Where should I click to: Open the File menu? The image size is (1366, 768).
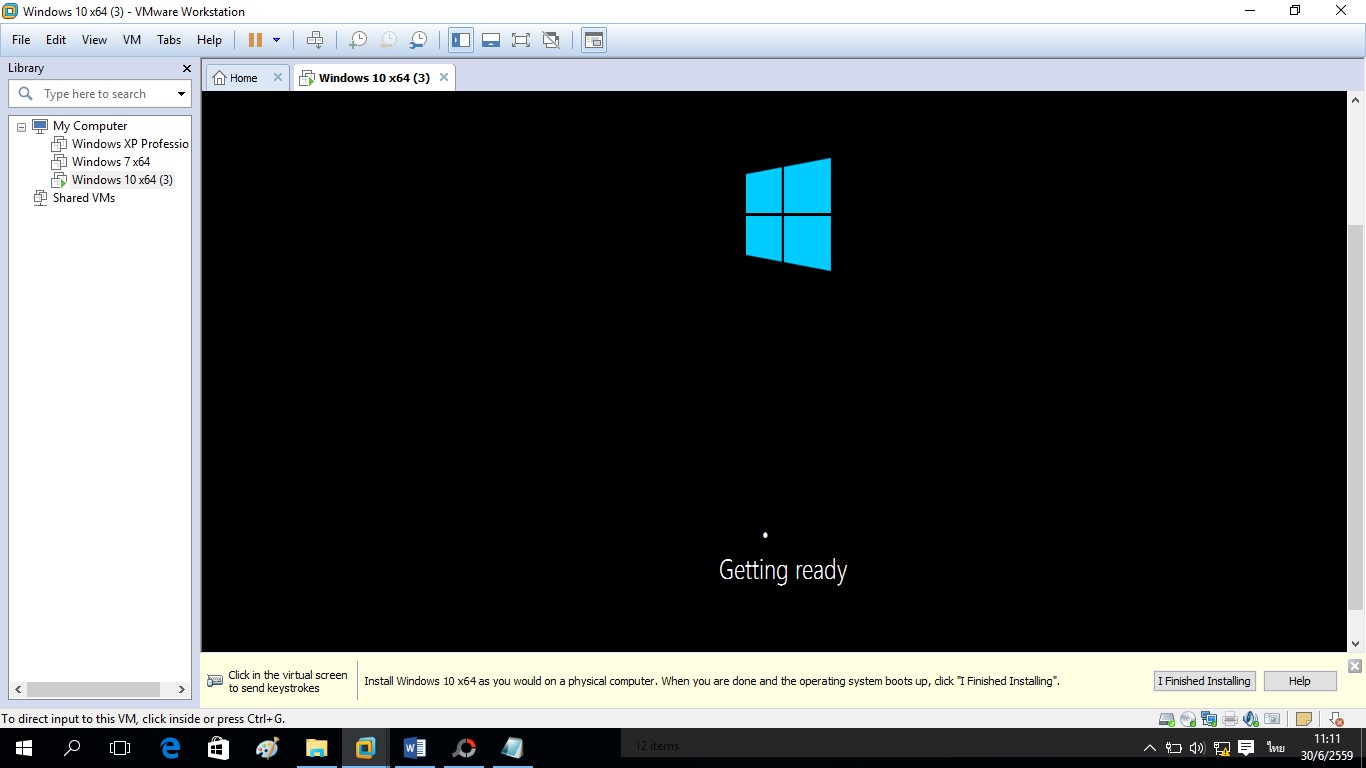(21, 40)
